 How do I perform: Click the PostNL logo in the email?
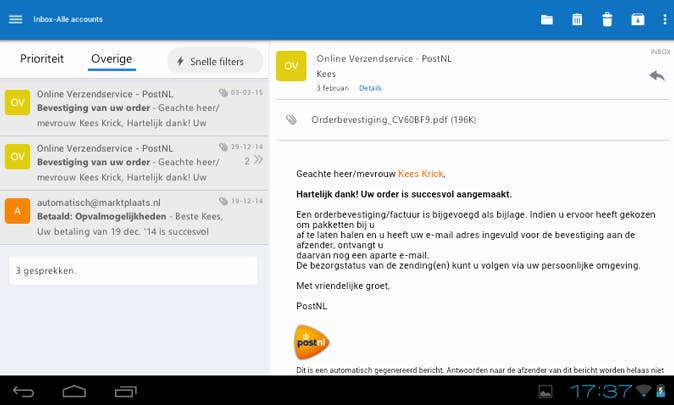(312, 342)
